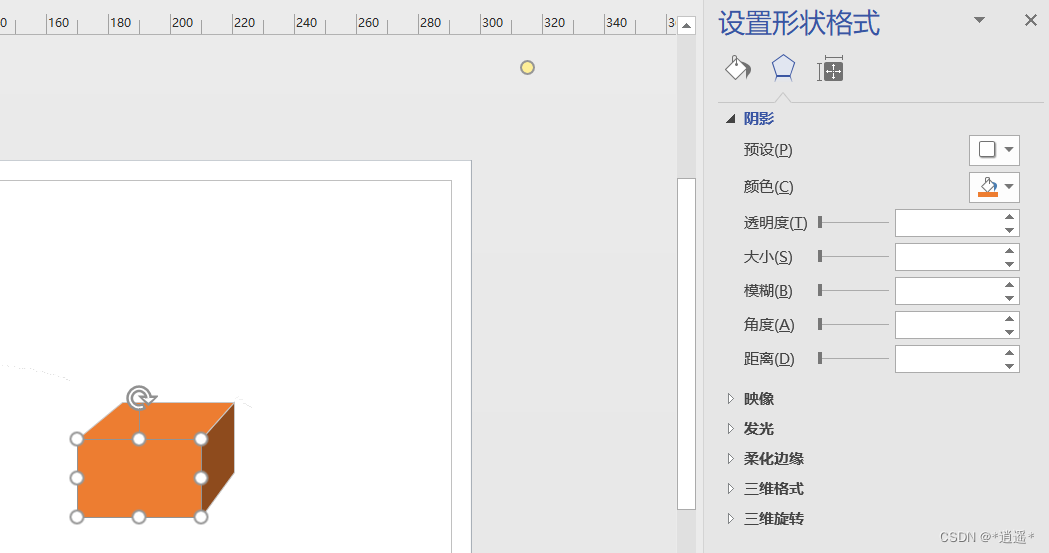Expand the 发光 section
The image size is (1049, 553).
[731, 429]
